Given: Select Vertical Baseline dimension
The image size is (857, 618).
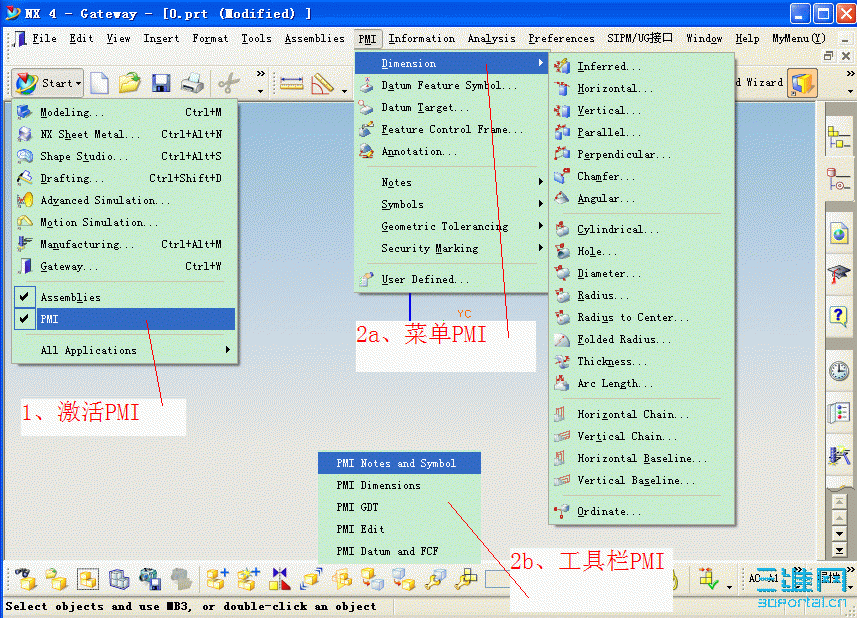Looking at the screenshot, I should coord(642,480).
